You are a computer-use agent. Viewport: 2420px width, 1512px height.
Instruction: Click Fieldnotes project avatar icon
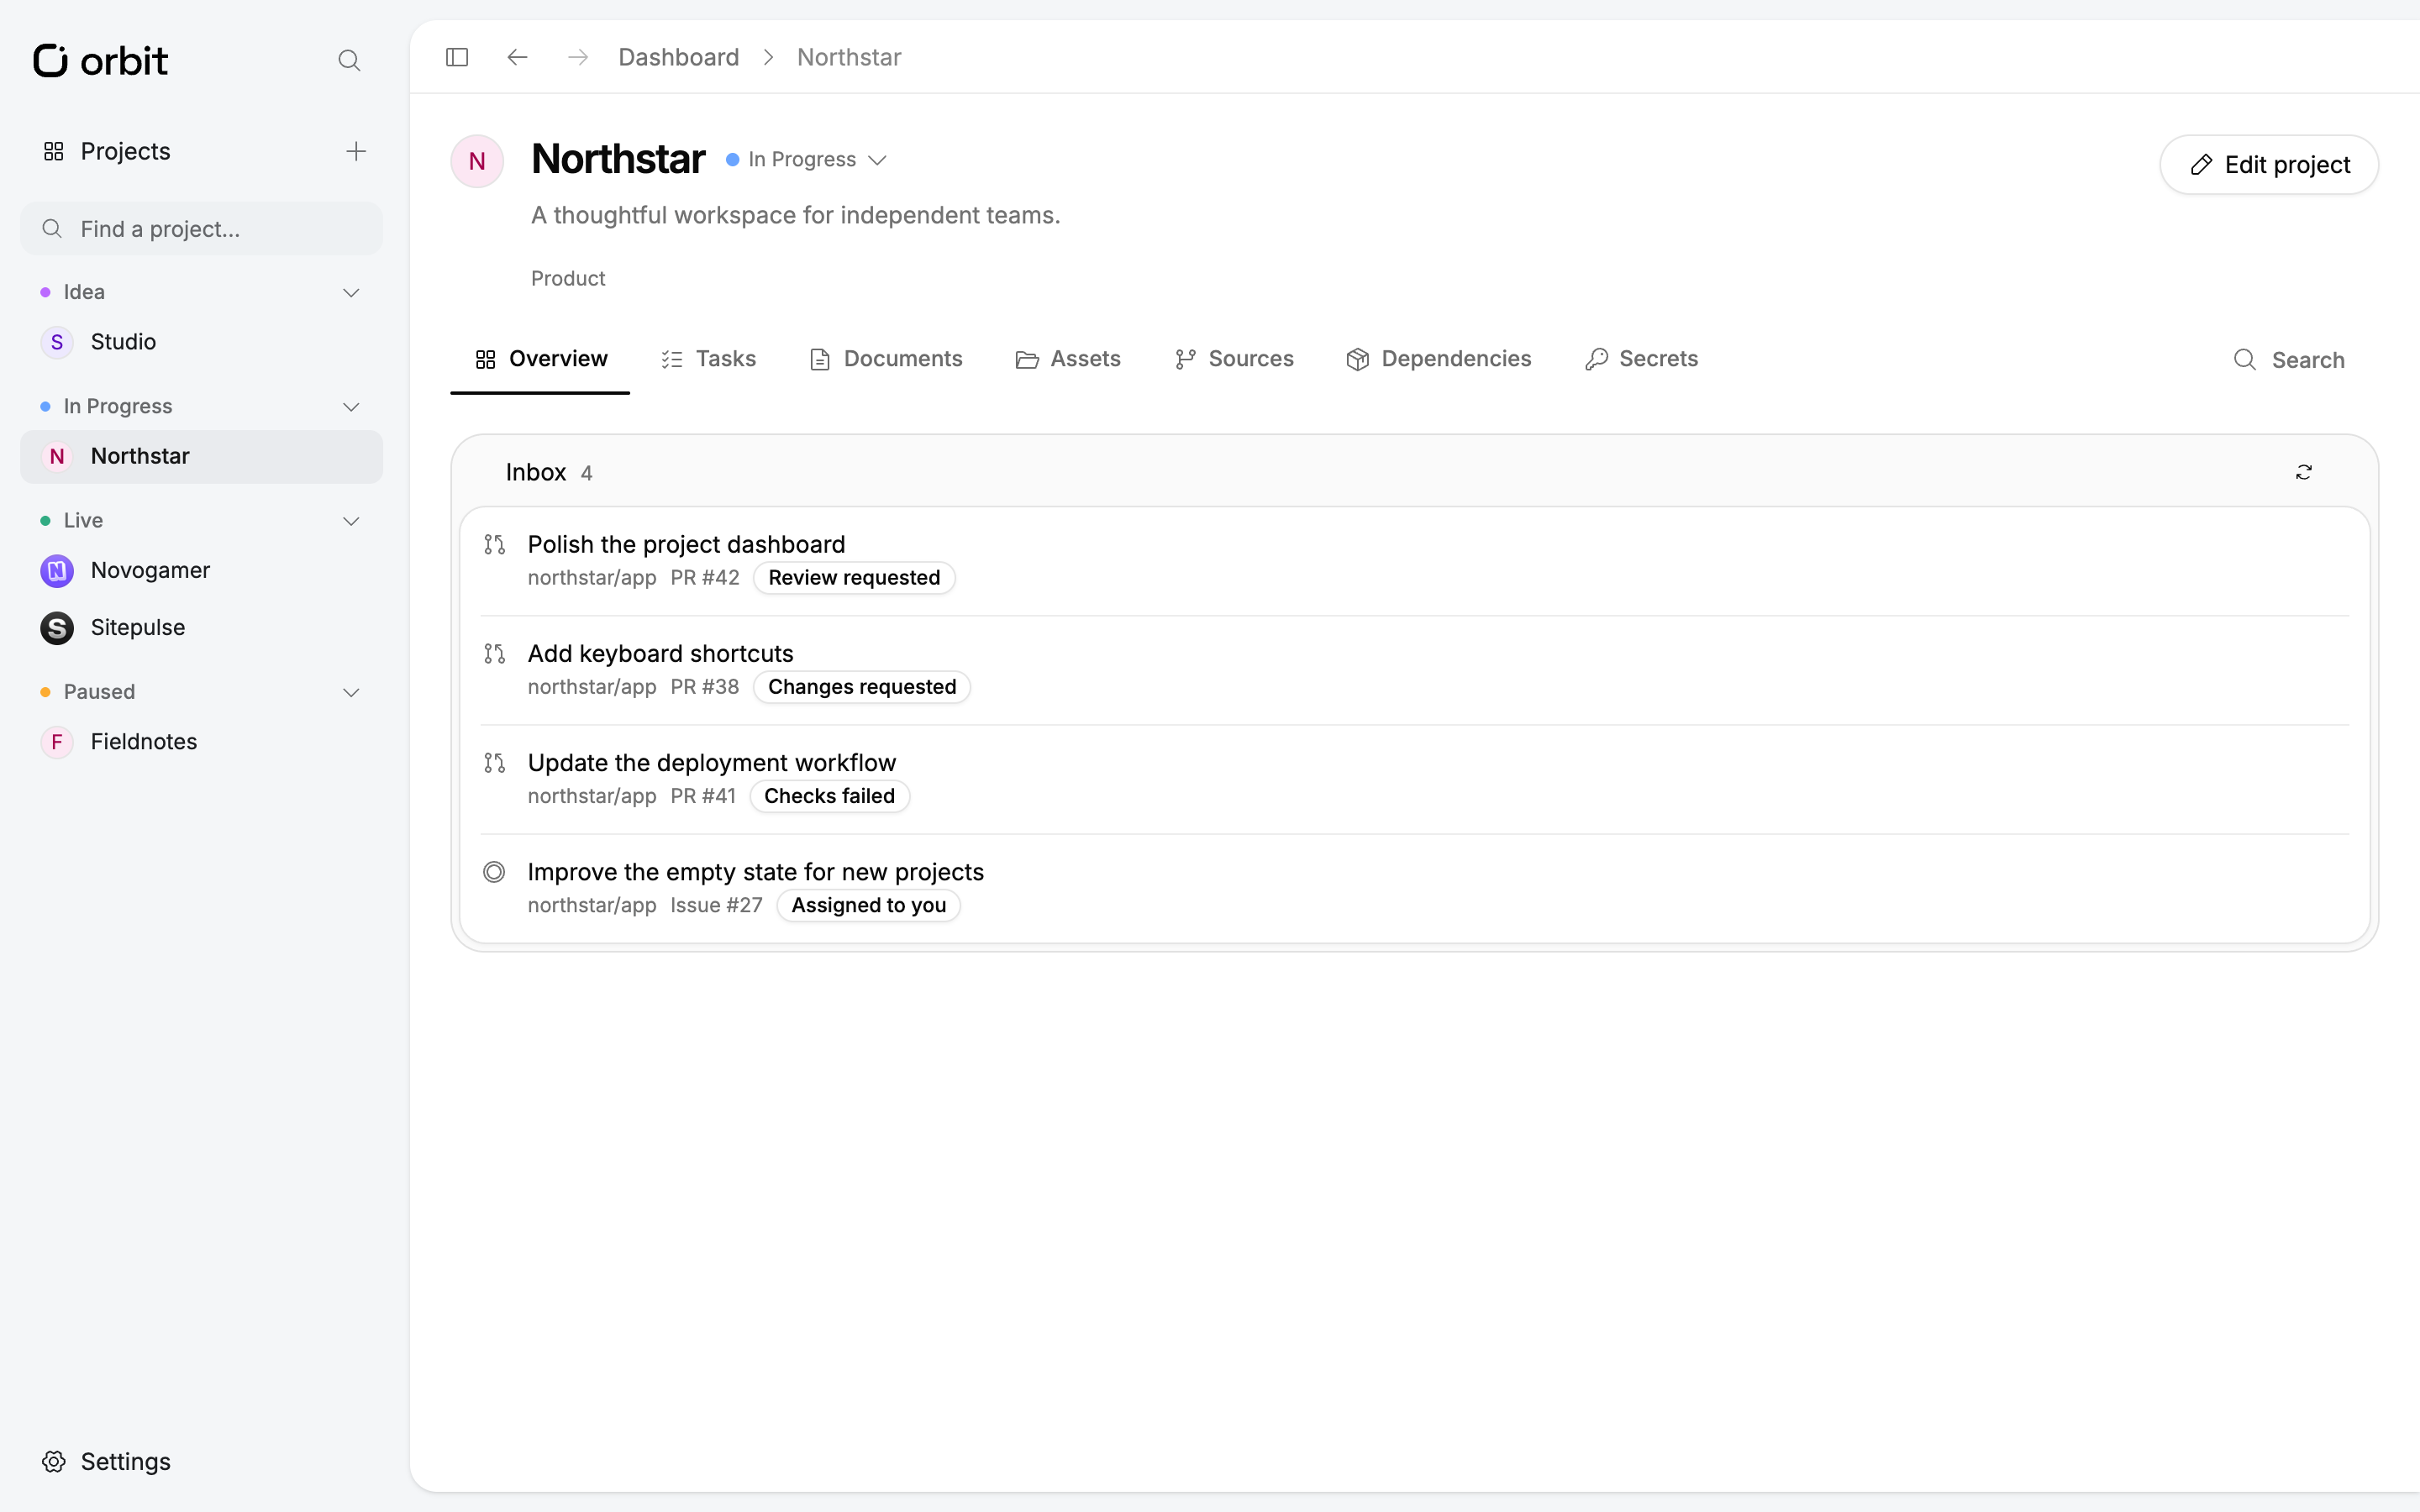(57, 742)
